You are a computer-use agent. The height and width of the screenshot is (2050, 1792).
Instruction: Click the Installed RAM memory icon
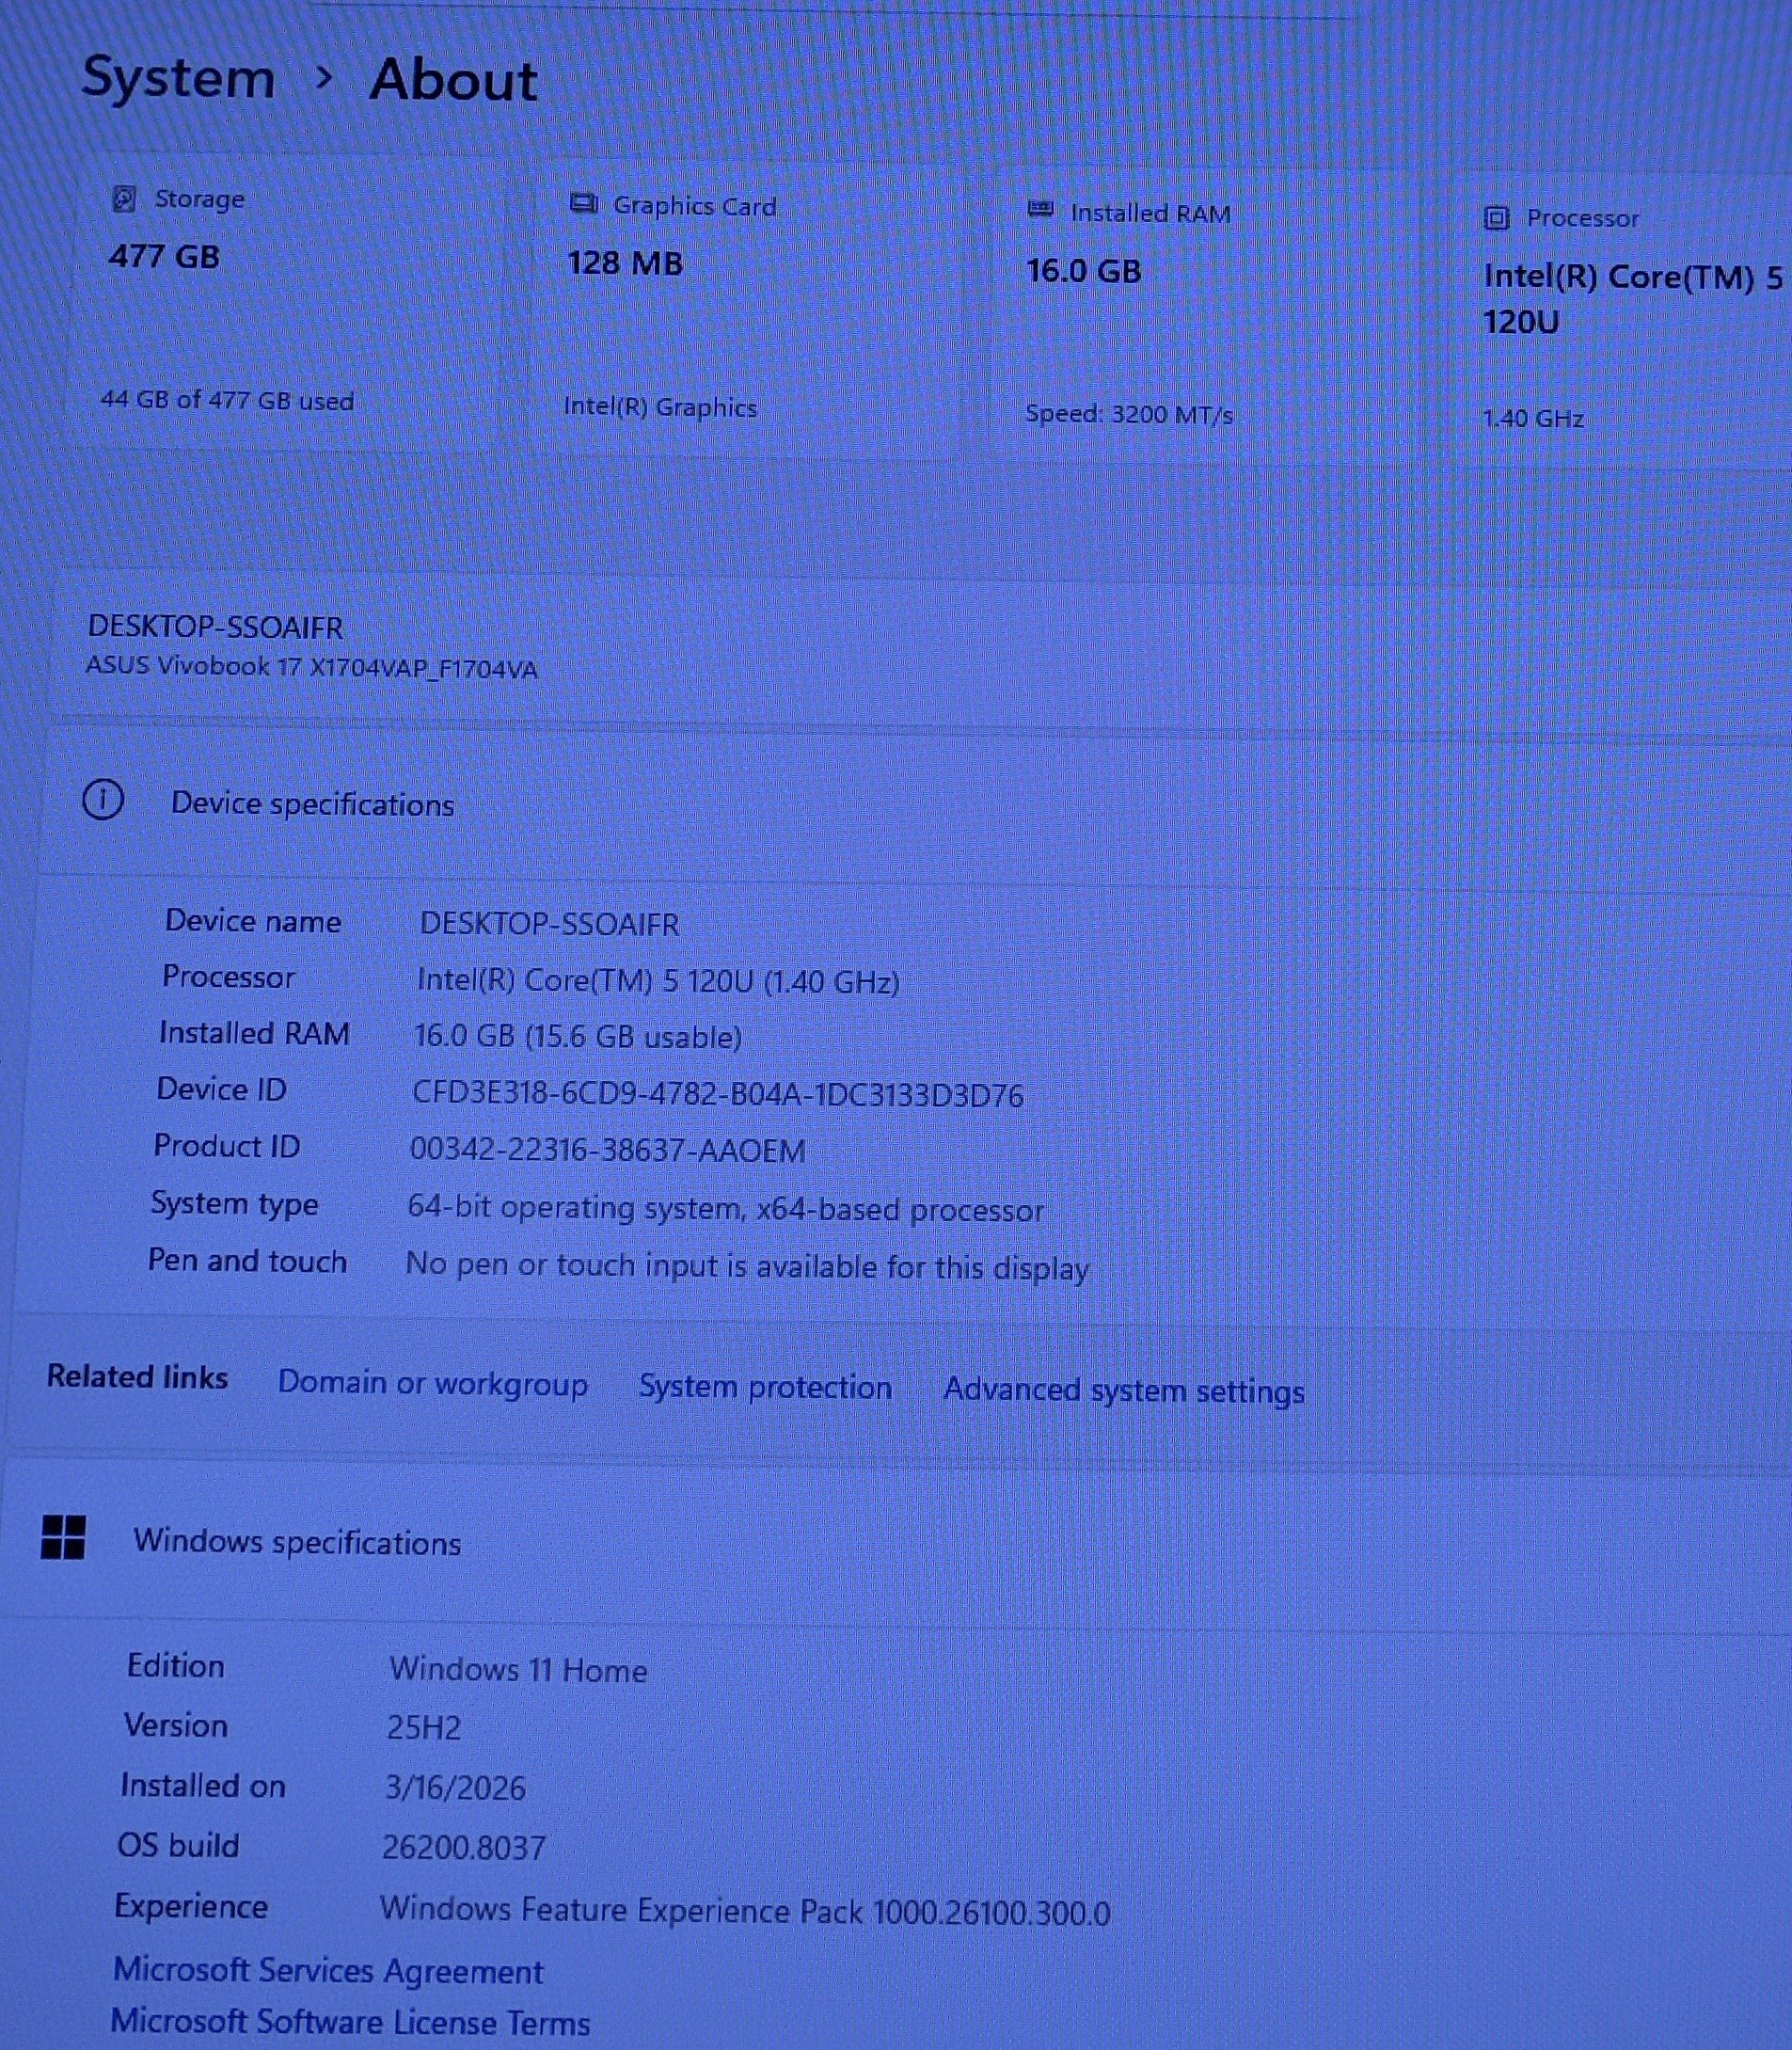pyautogui.click(x=1040, y=210)
